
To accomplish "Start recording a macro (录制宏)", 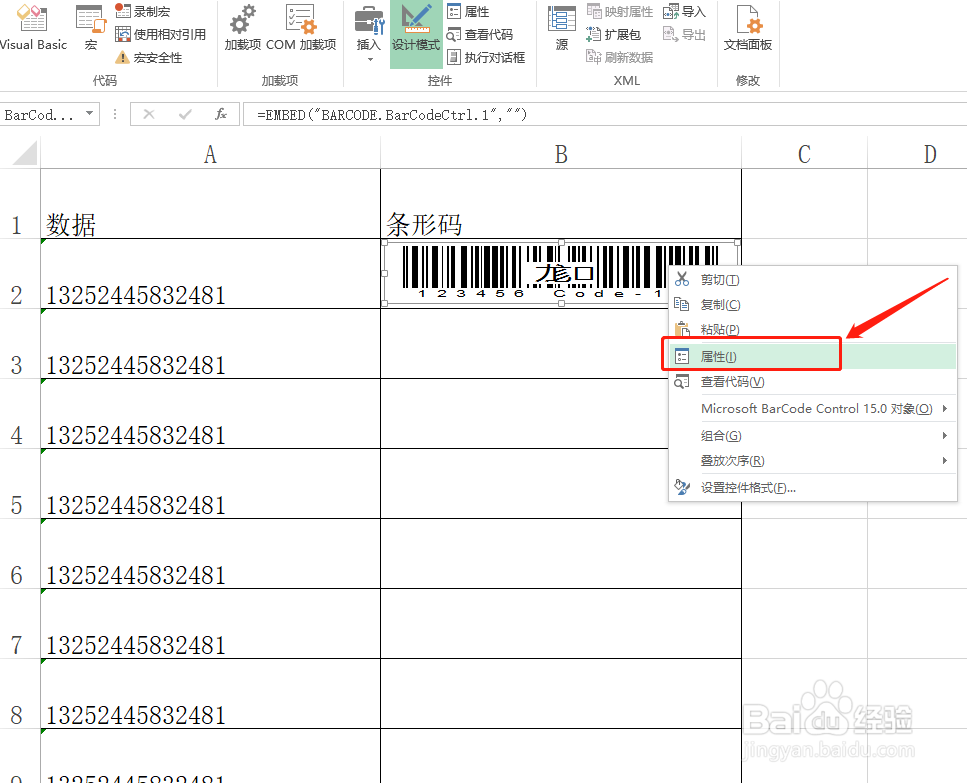I will pyautogui.click(x=143, y=11).
